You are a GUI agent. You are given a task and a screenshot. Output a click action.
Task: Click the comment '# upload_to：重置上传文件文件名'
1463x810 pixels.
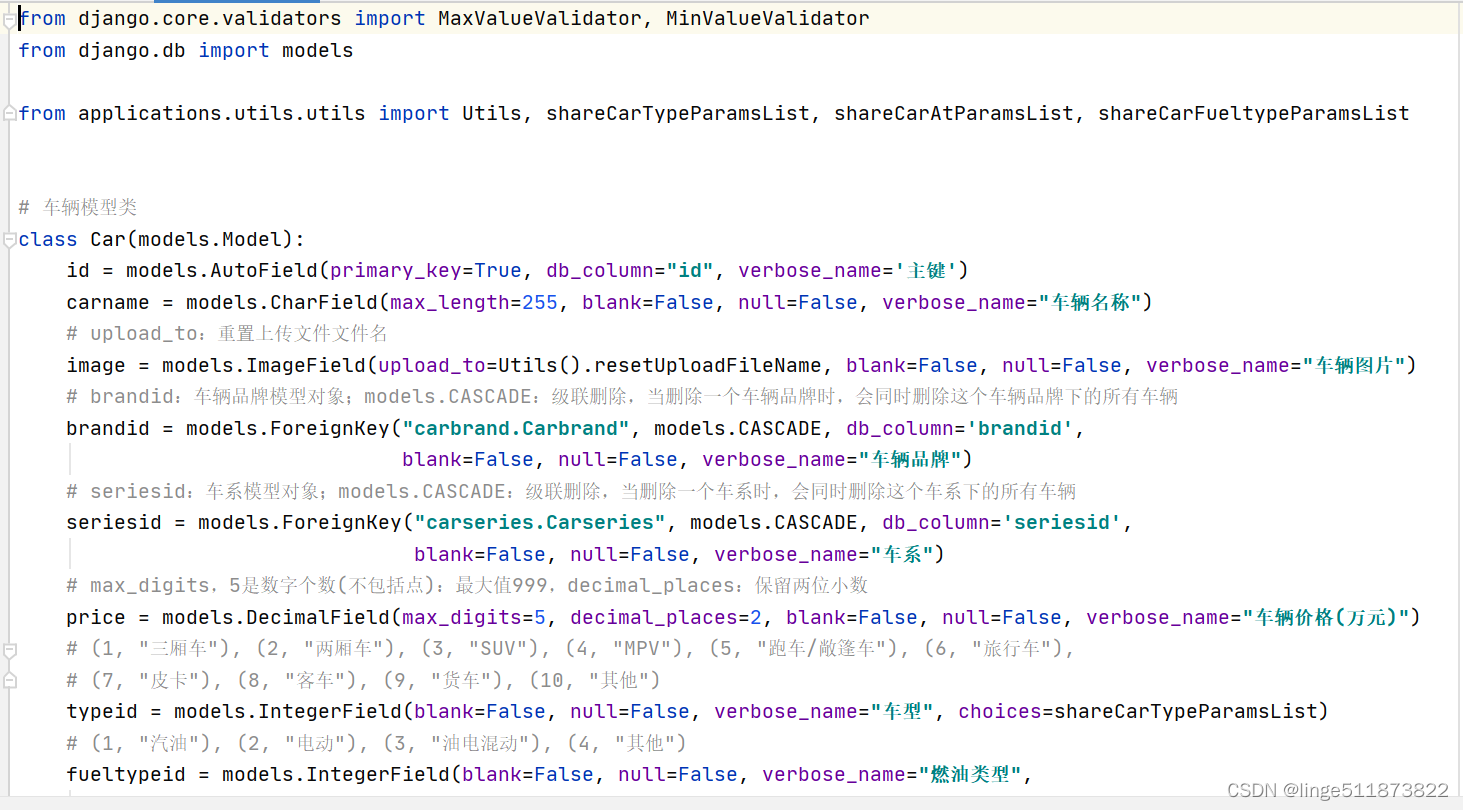pyautogui.click(x=227, y=334)
